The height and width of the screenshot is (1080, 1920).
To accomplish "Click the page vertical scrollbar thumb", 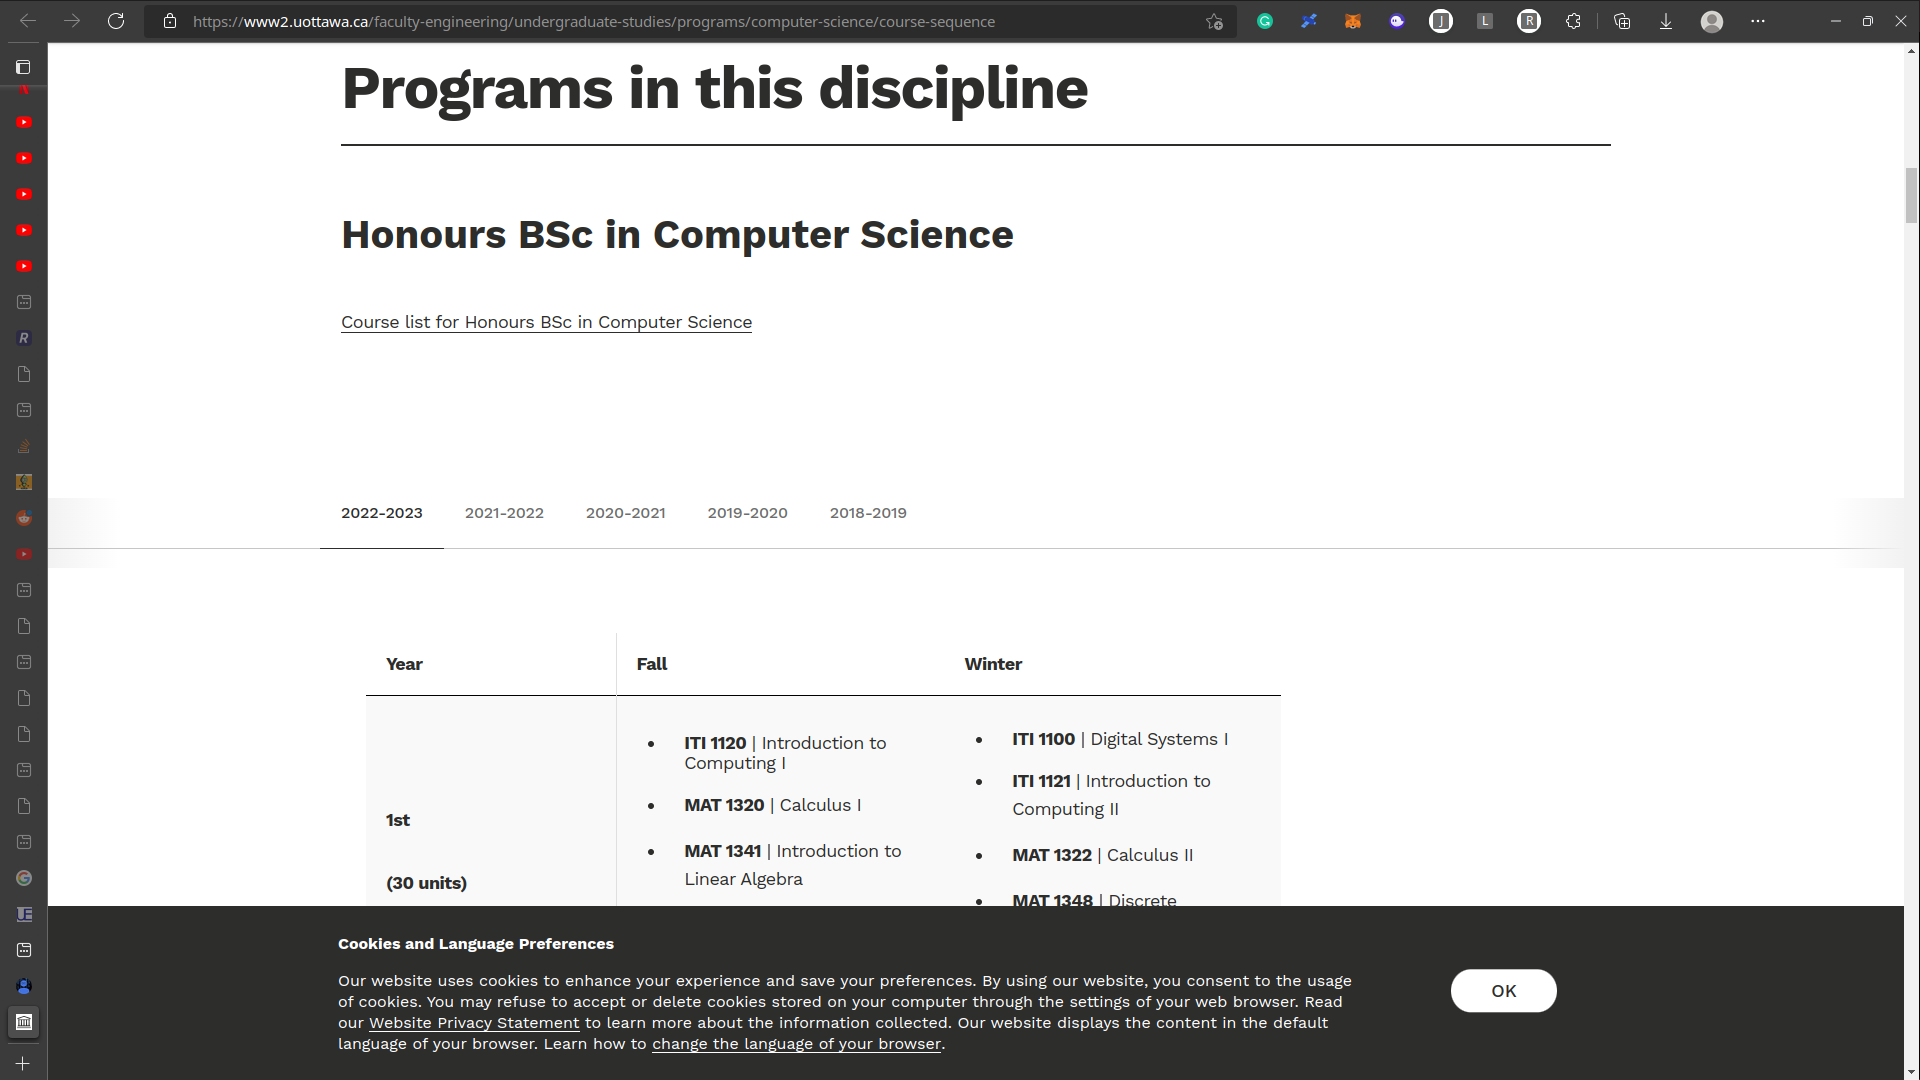I will coord(1911,195).
